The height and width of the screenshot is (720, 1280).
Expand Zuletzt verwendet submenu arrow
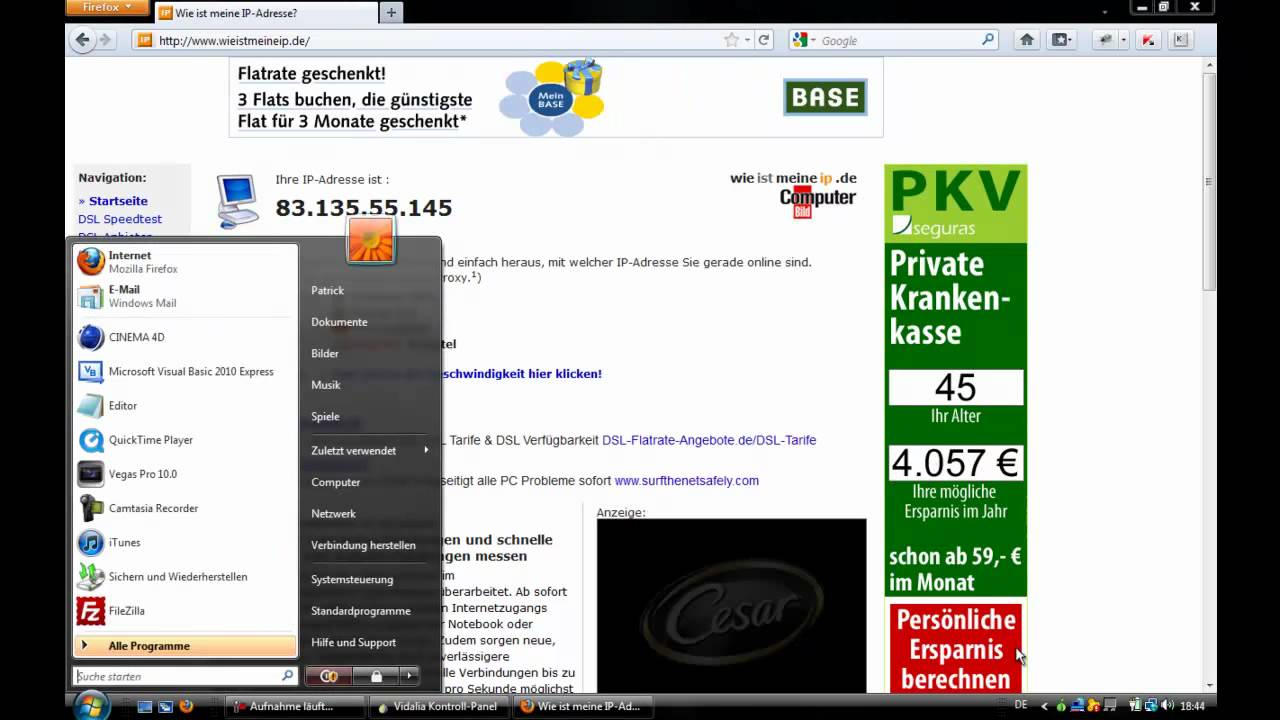point(426,450)
